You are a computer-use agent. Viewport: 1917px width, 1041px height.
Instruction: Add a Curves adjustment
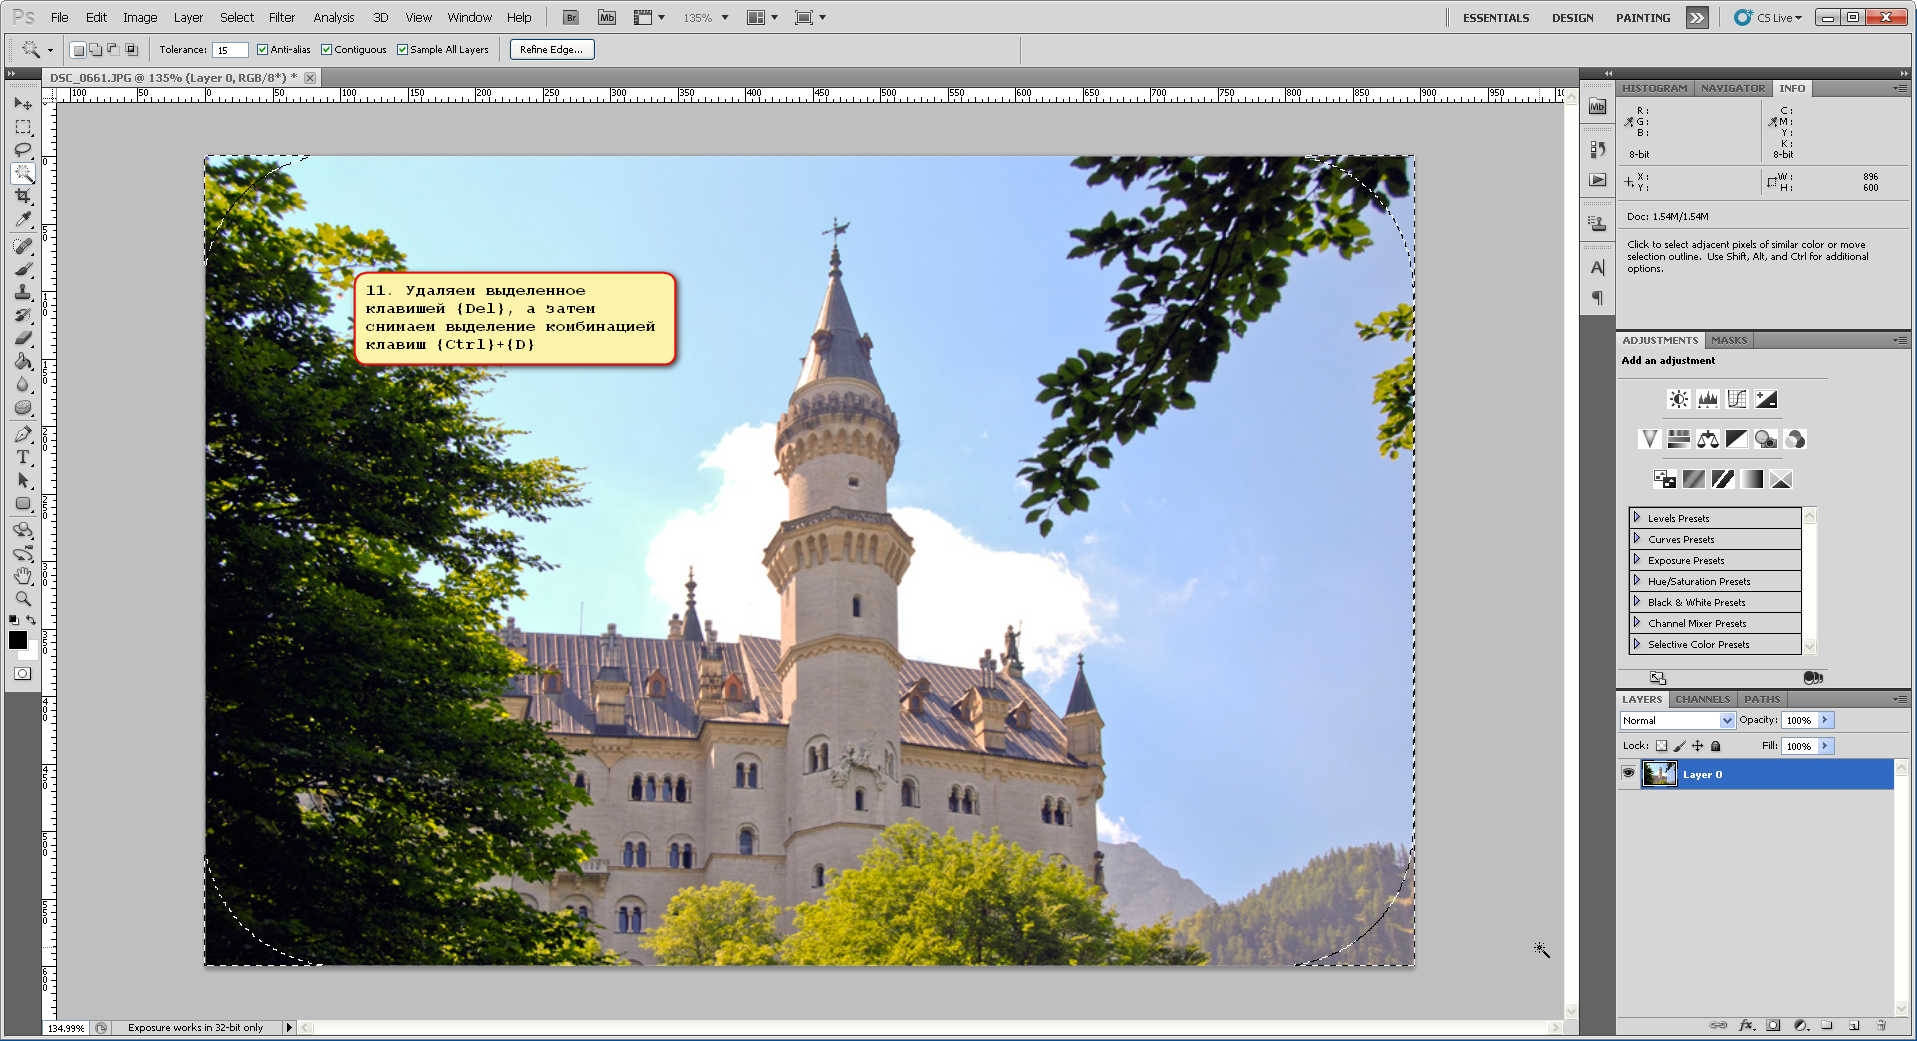tap(1737, 399)
